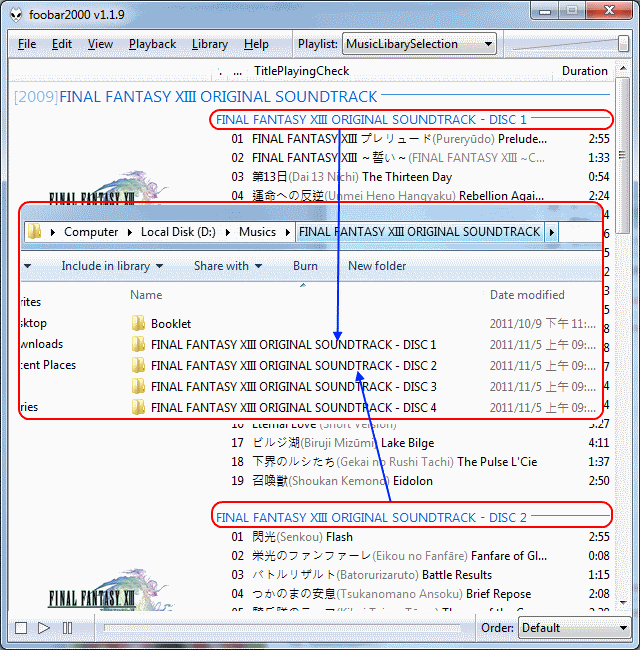Viewport: 640px width, 650px height.
Task: Click the DISC 3 folder icon in Explorer
Action: pos(138,386)
